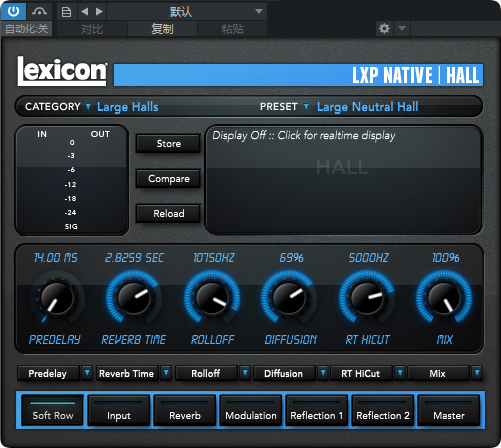The height and width of the screenshot is (448, 501).
Task: Switch to the Master tab
Action: click(x=449, y=411)
